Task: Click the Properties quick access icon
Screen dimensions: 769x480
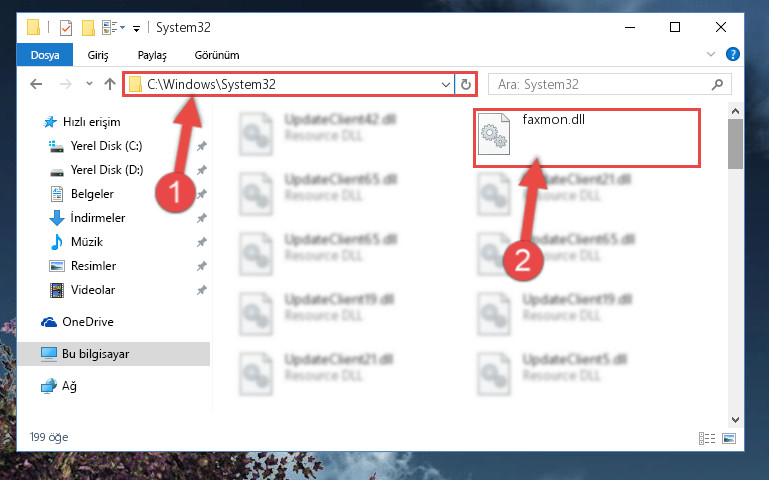Action: point(66,28)
